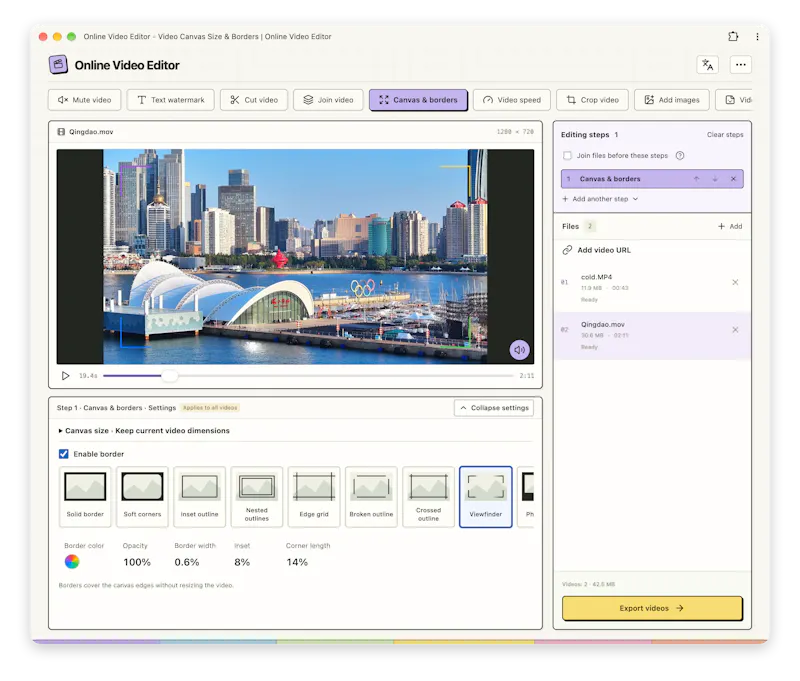Open the Video speed tool
800x681 pixels.
[x=512, y=100]
